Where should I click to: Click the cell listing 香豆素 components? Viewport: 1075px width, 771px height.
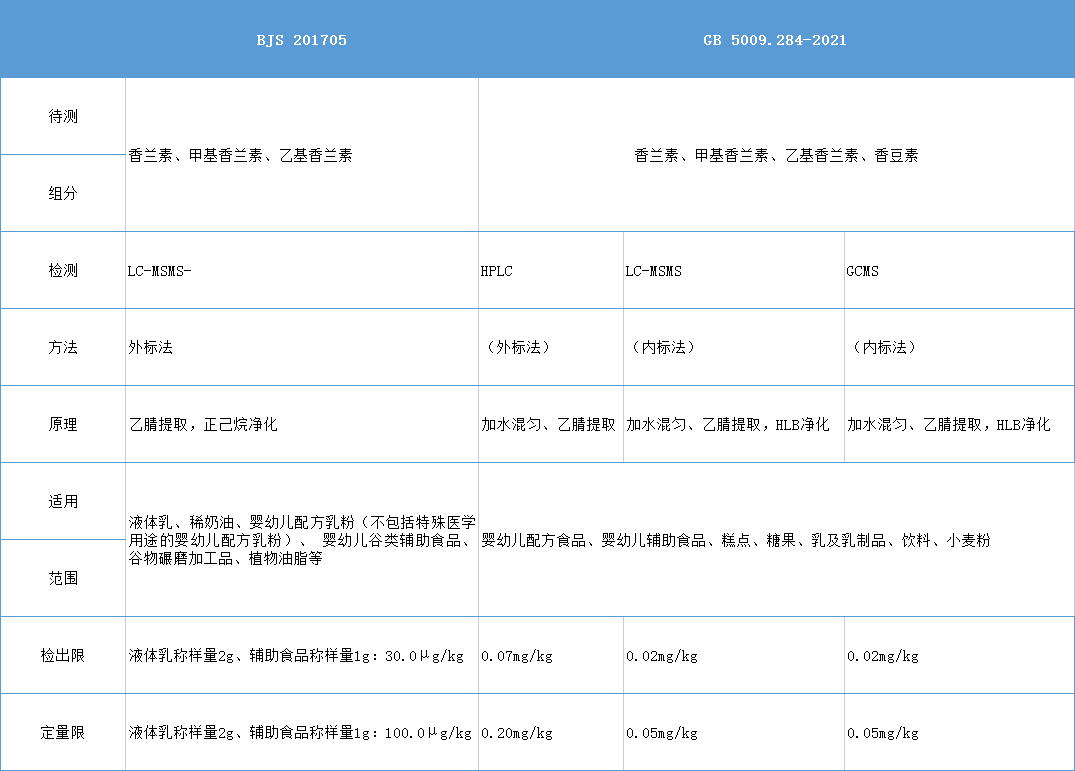click(776, 155)
